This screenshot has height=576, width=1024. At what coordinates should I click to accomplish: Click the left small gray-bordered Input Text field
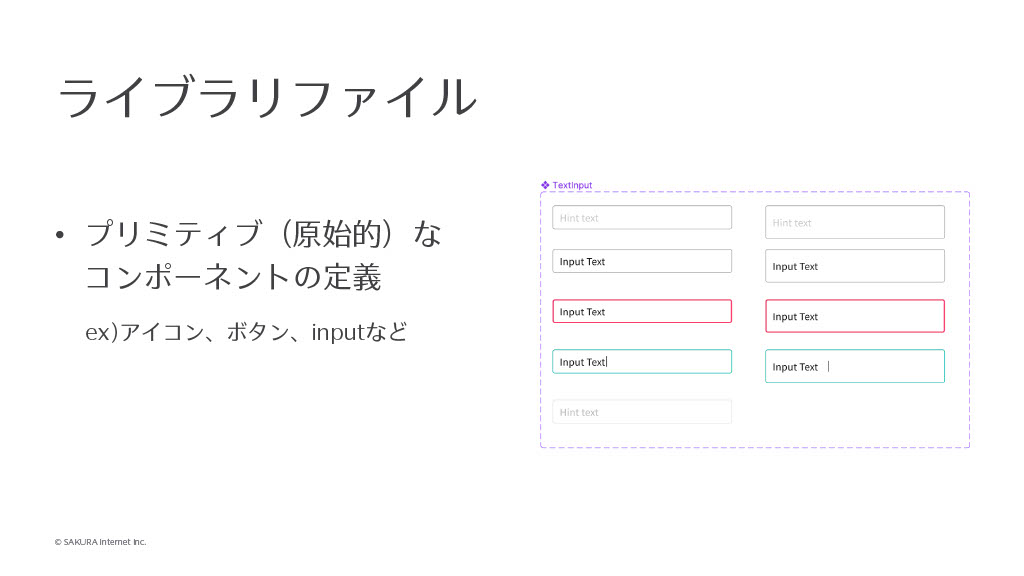click(641, 261)
